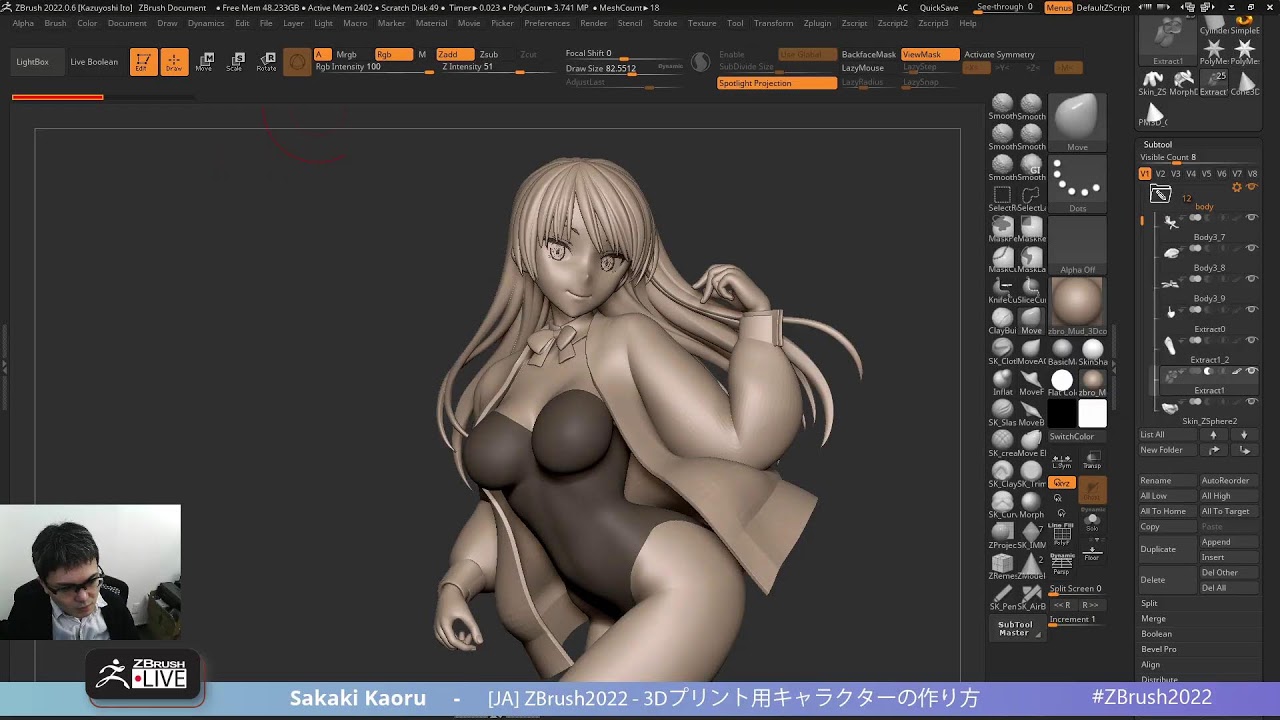Choose the Flat Color material icon

coord(1062,381)
